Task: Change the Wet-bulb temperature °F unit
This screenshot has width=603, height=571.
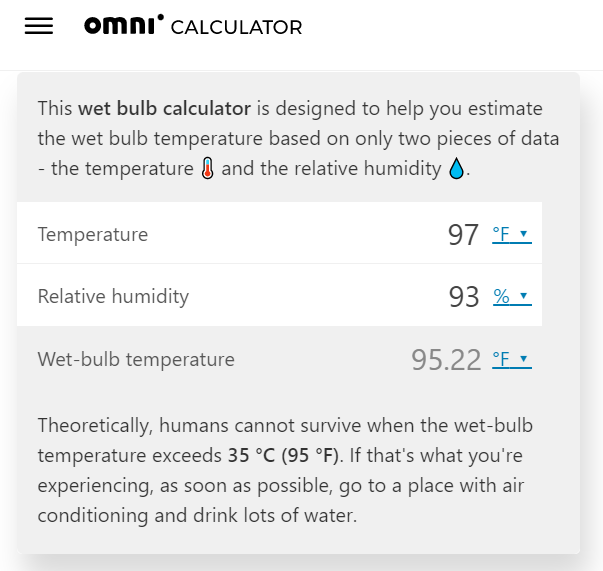Action: (510, 359)
